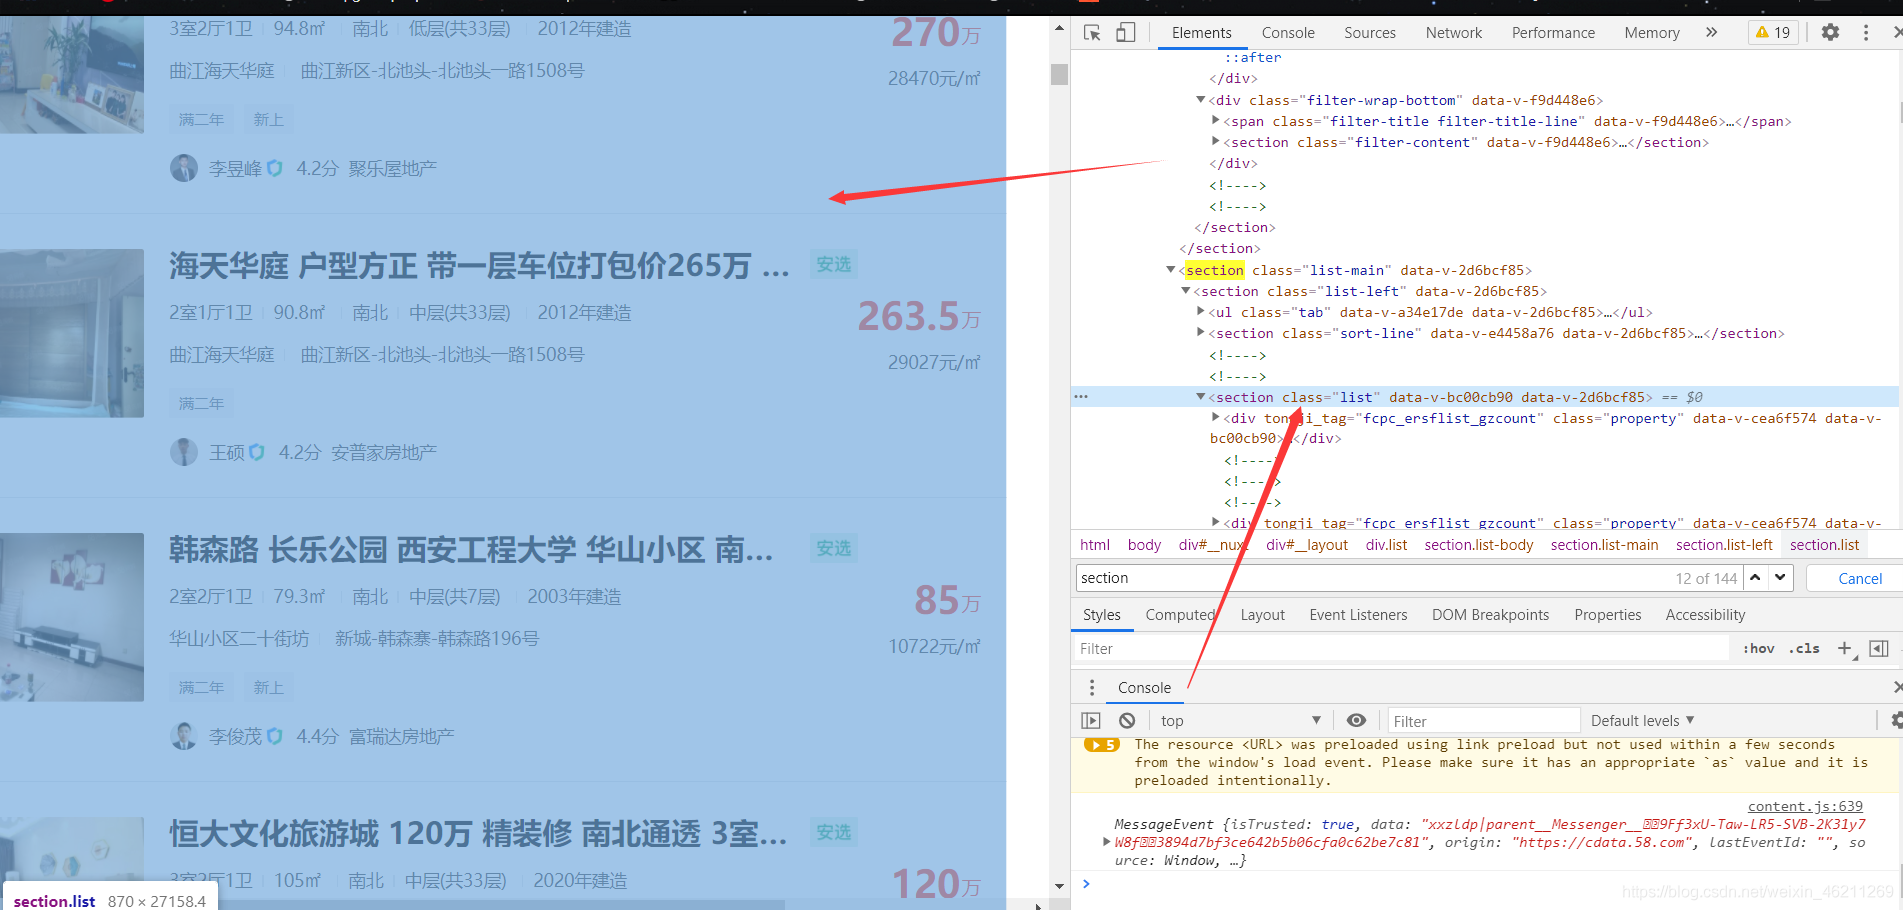1903x910 pixels.
Task: Open the Styles pane tab
Action: (x=1101, y=615)
